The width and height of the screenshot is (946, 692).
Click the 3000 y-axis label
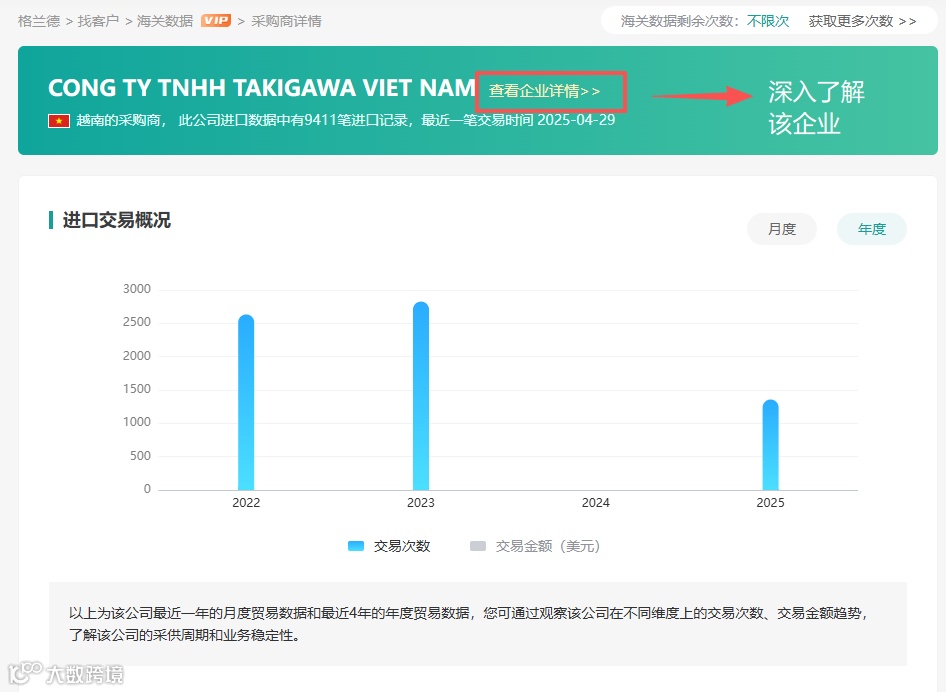pos(137,289)
